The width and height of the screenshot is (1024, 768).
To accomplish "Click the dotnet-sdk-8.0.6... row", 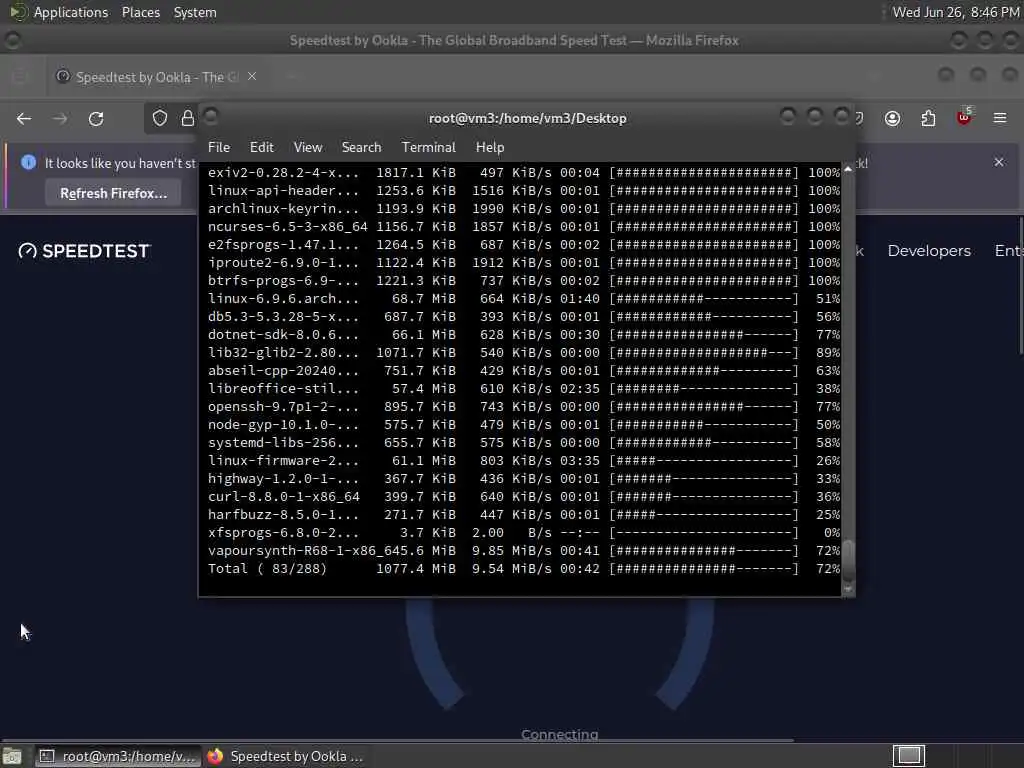I will pos(524,334).
